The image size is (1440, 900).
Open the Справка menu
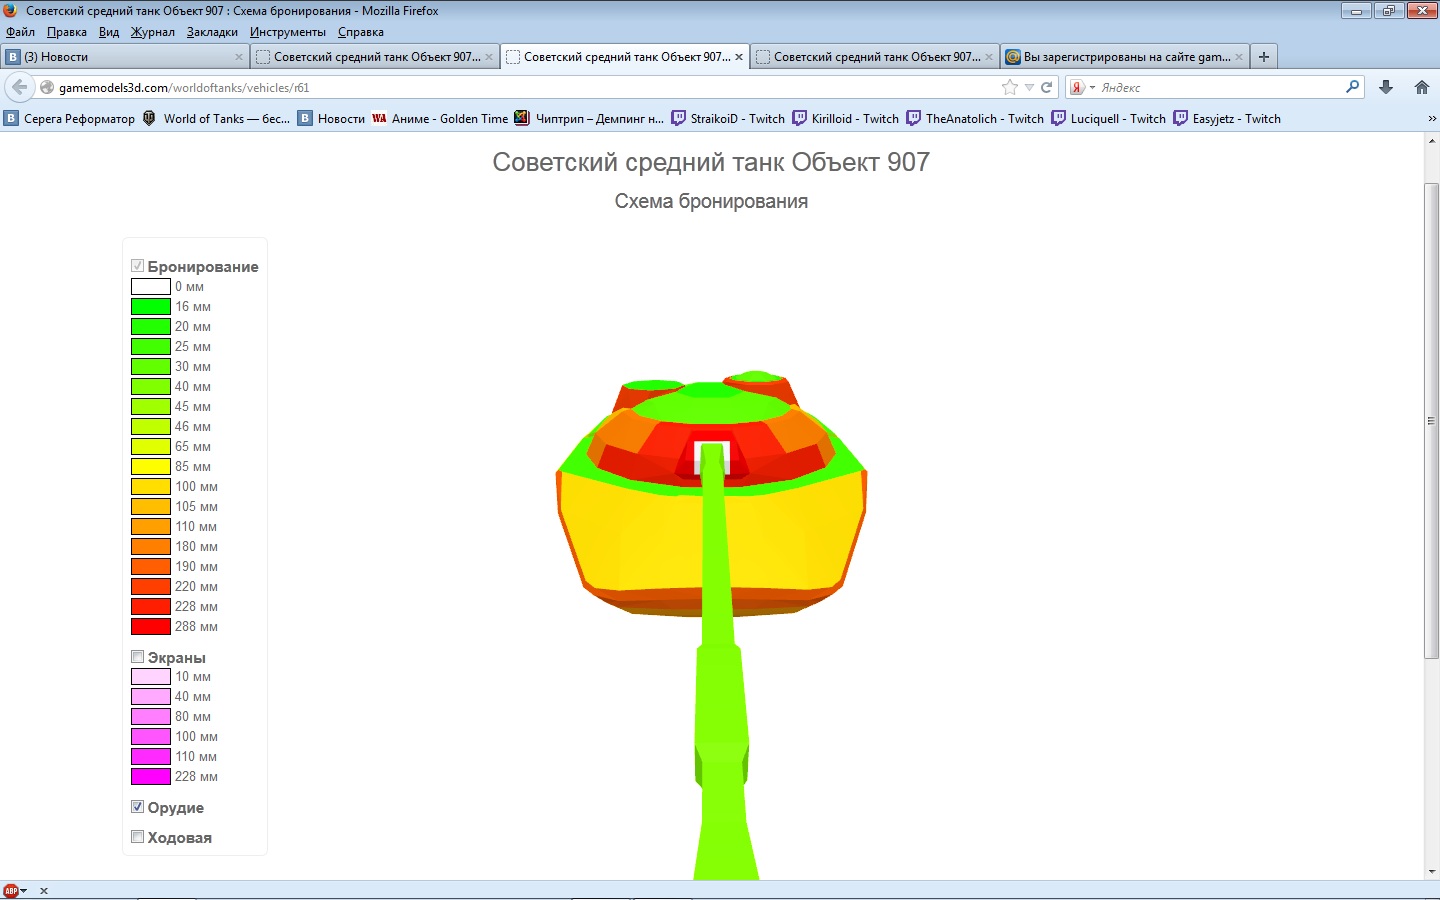tap(361, 32)
